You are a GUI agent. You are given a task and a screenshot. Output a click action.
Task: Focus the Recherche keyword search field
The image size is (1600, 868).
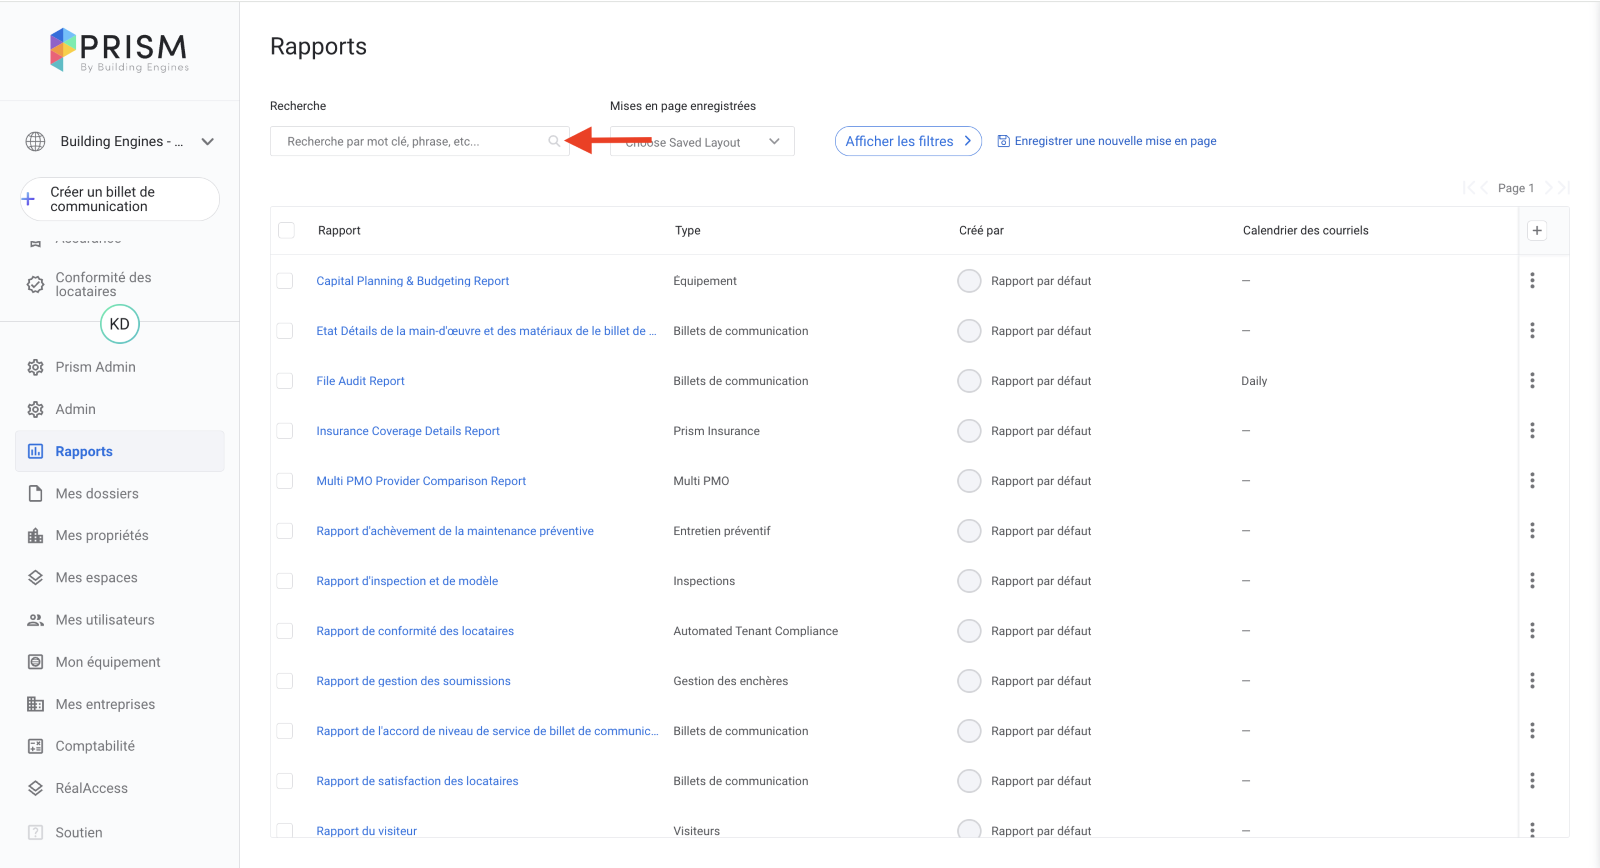pyautogui.click(x=410, y=142)
